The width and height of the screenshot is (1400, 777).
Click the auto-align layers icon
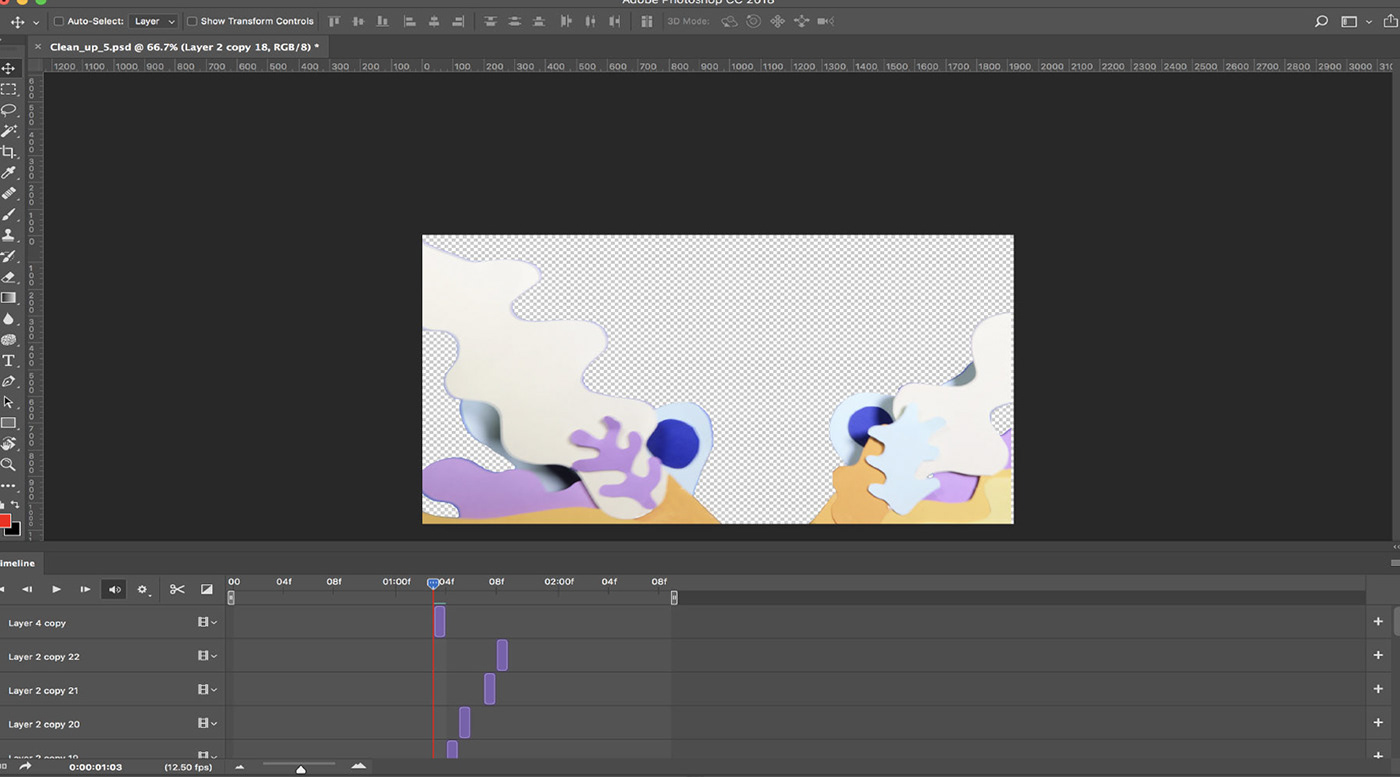coord(647,21)
